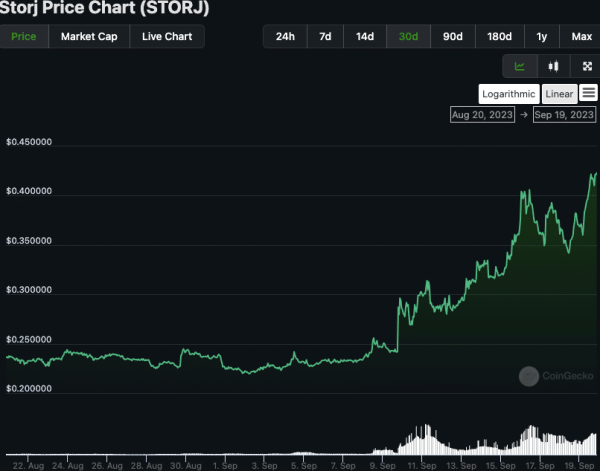Show the 180d price range
The height and width of the screenshot is (471, 600).
pyautogui.click(x=498, y=37)
